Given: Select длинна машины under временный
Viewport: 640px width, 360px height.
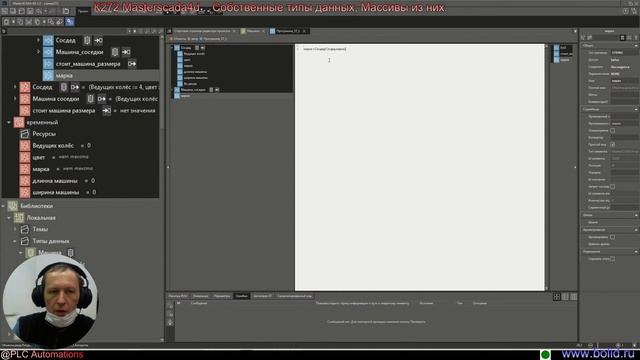Looking at the screenshot, I should (55, 180).
